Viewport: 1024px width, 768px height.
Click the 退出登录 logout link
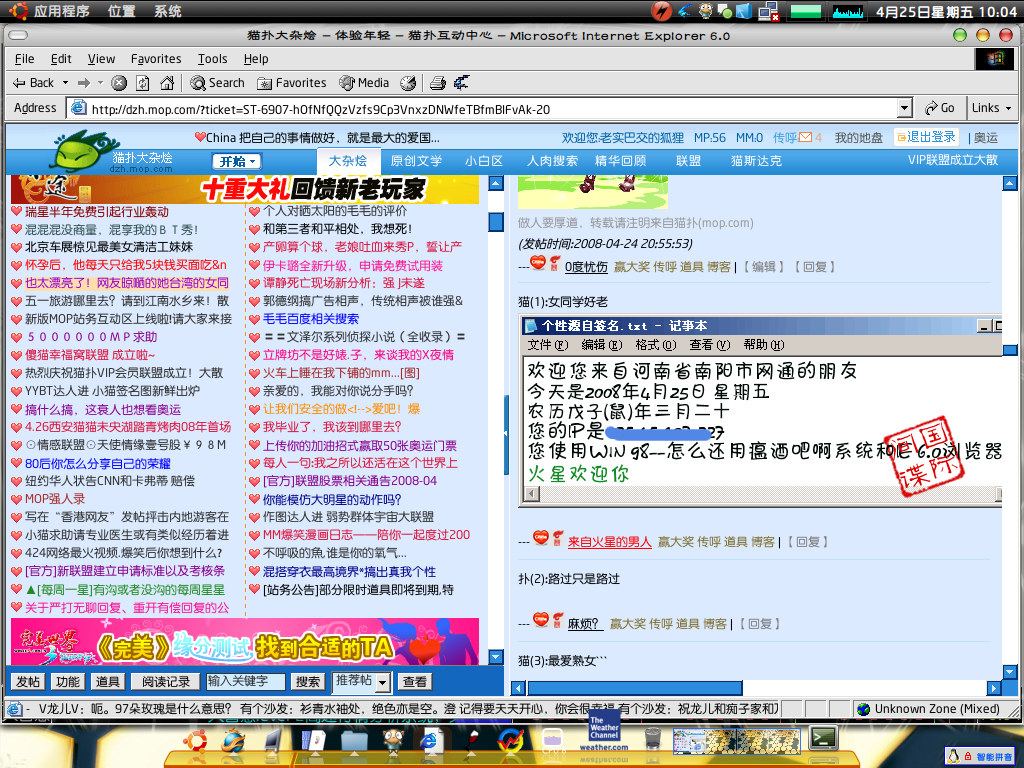point(927,137)
